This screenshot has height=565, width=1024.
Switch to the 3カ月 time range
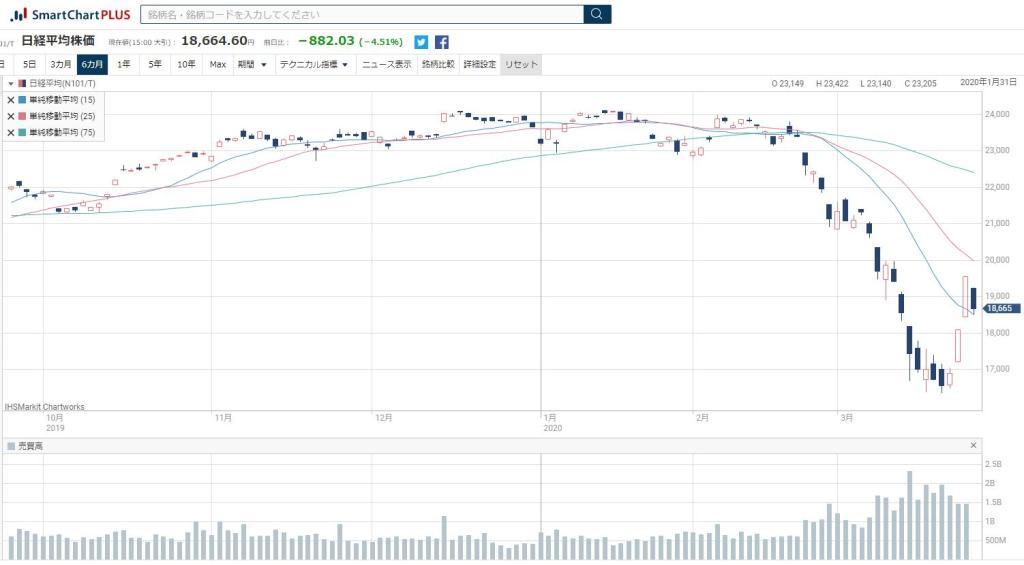click(x=61, y=64)
